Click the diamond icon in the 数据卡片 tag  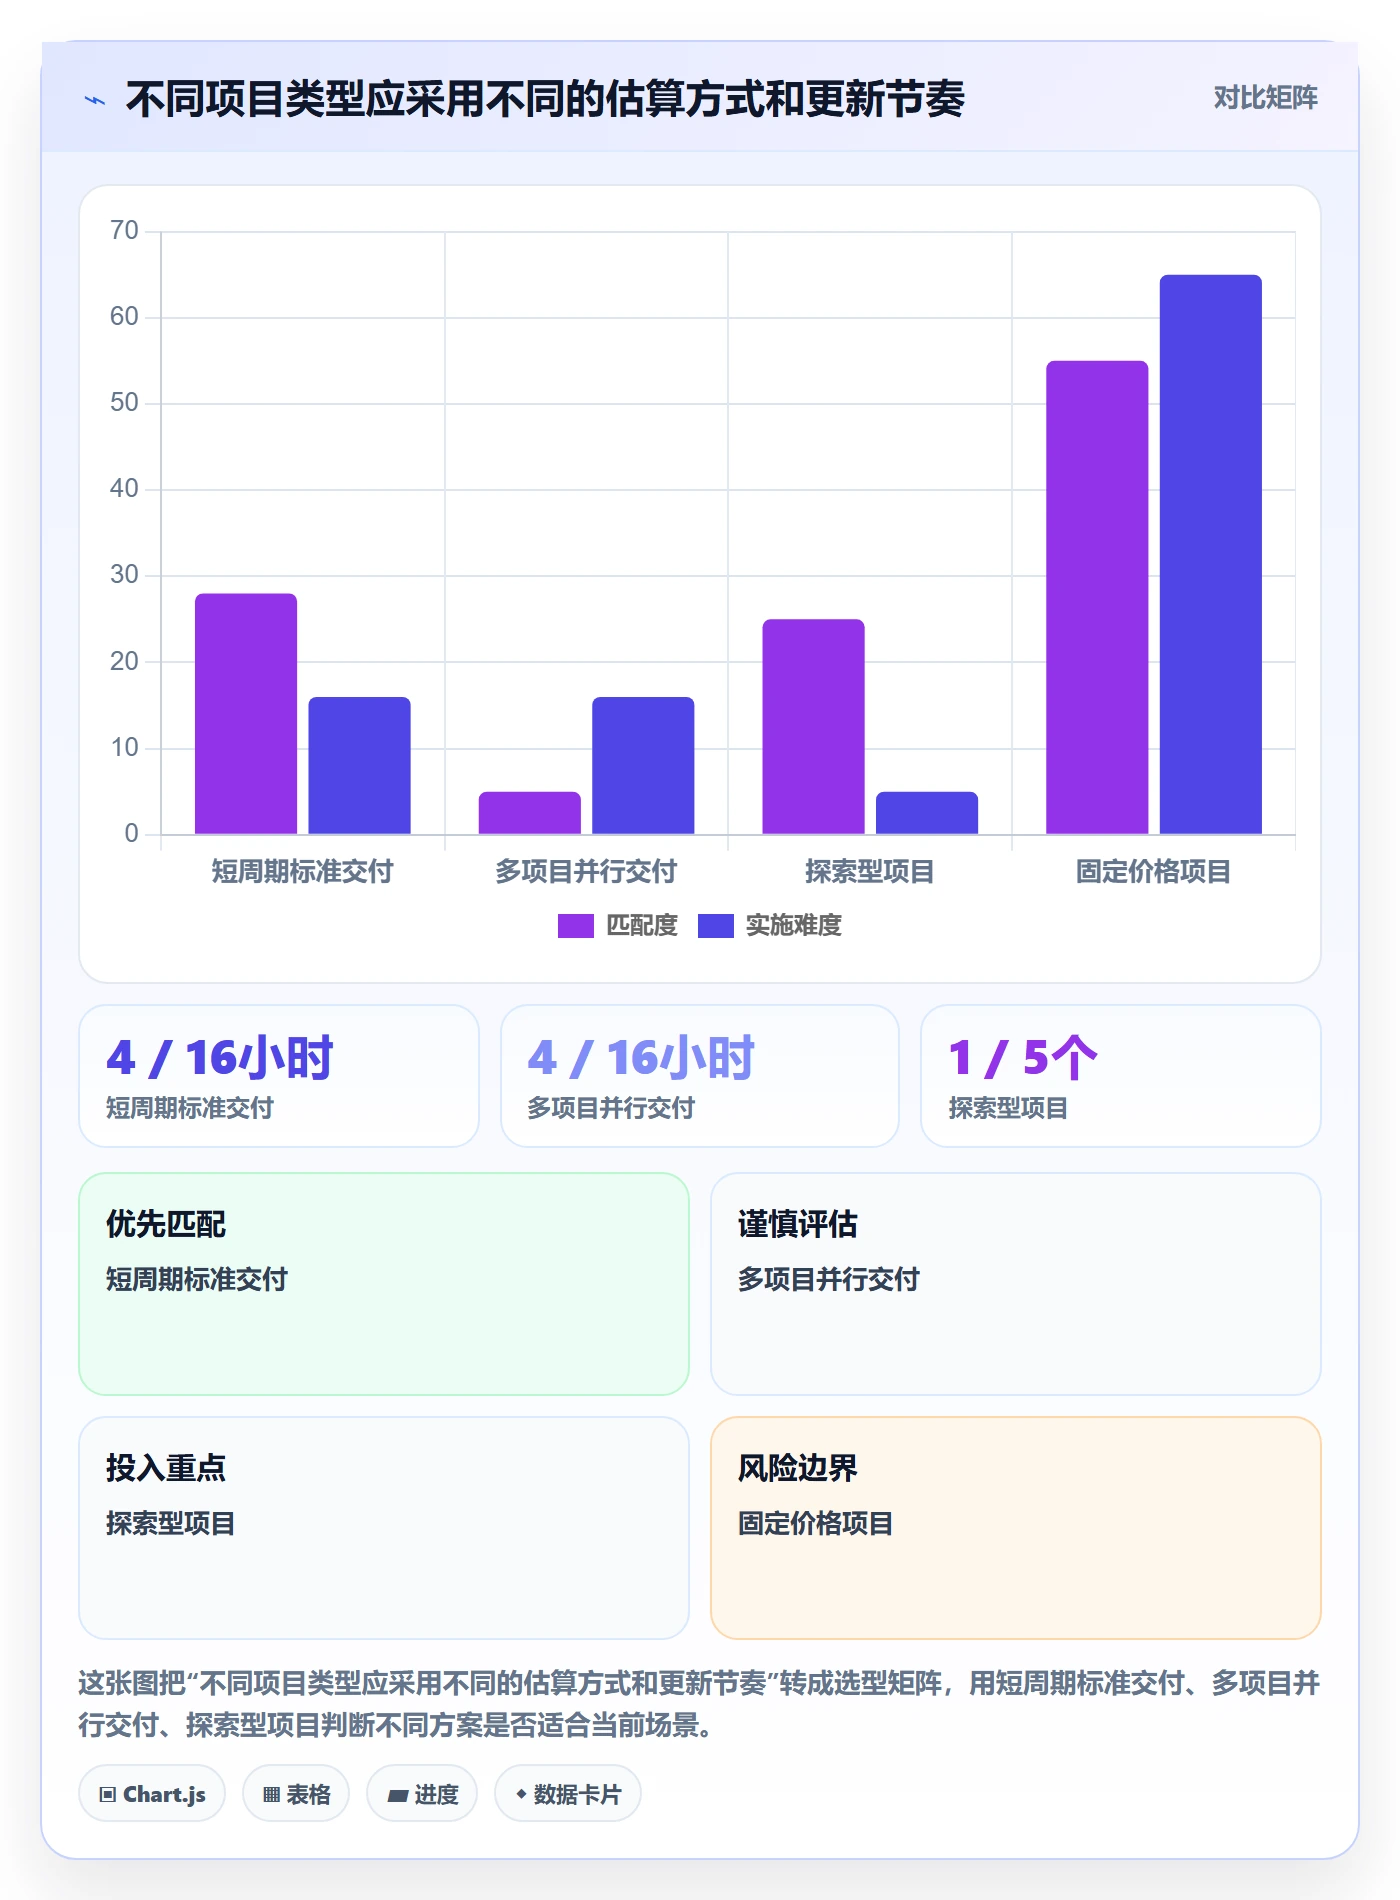(521, 1794)
